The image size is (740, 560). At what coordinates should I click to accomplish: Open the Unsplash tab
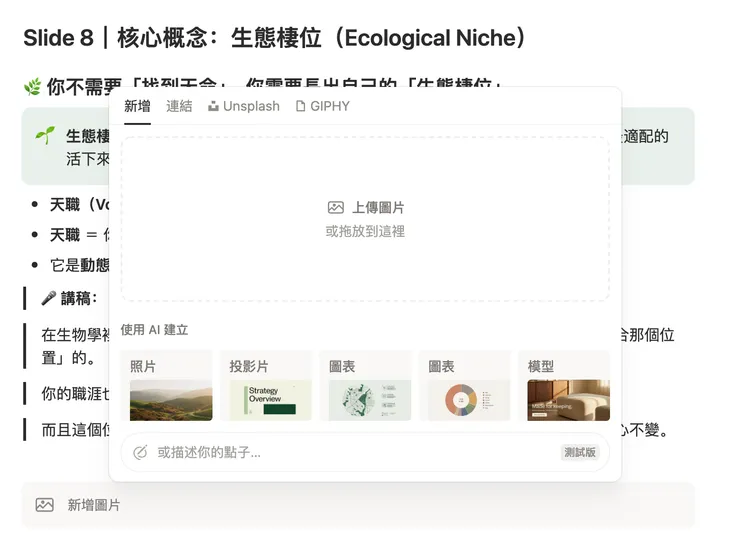(244, 106)
